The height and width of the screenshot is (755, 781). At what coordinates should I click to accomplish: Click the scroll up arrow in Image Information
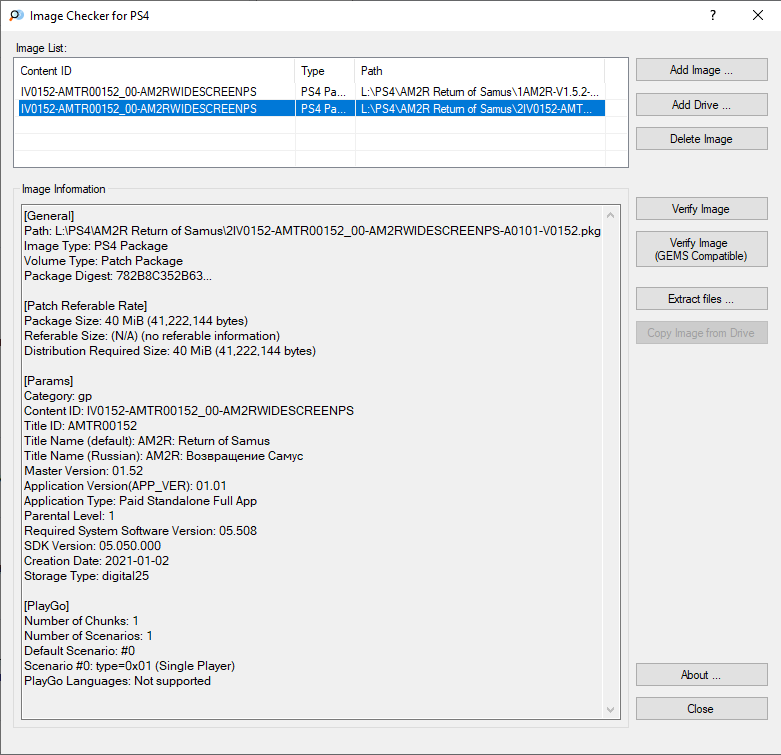click(610, 215)
